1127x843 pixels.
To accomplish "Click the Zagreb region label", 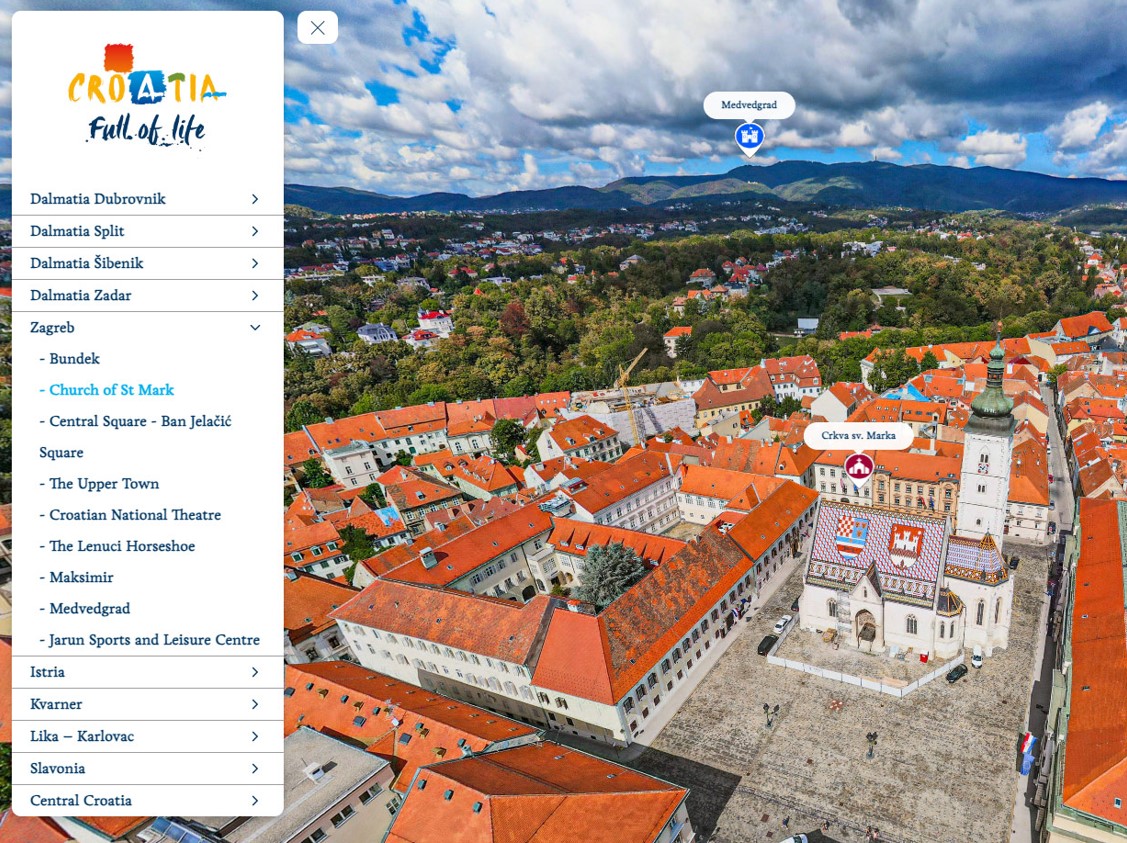I will (52, 328).
